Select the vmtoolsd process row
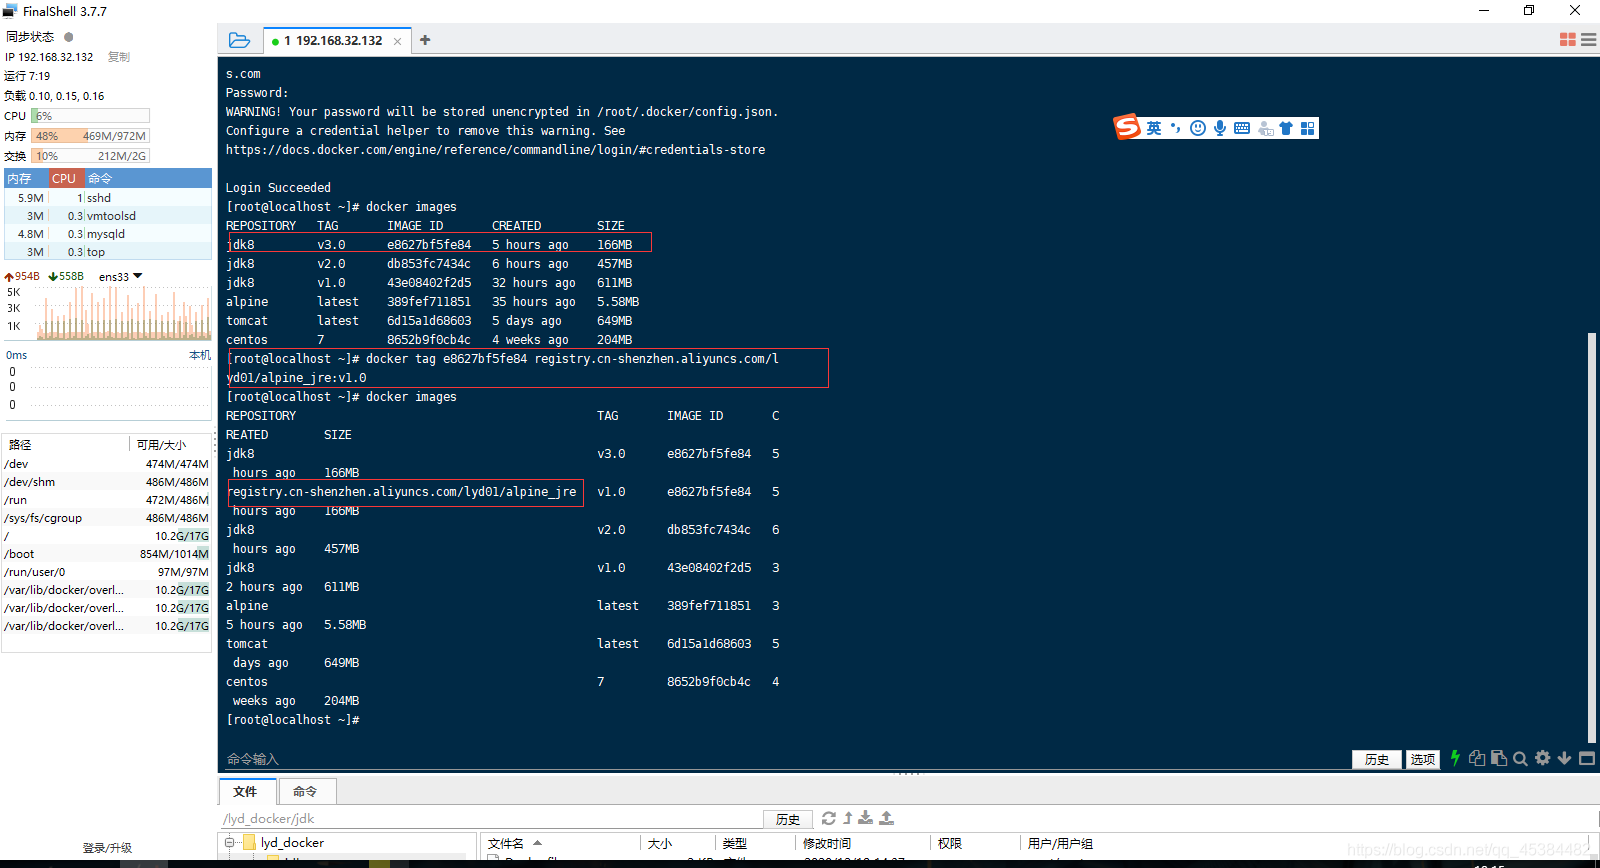The width and height of the screenshot is (1600, 868). click(x=107, y=216)
